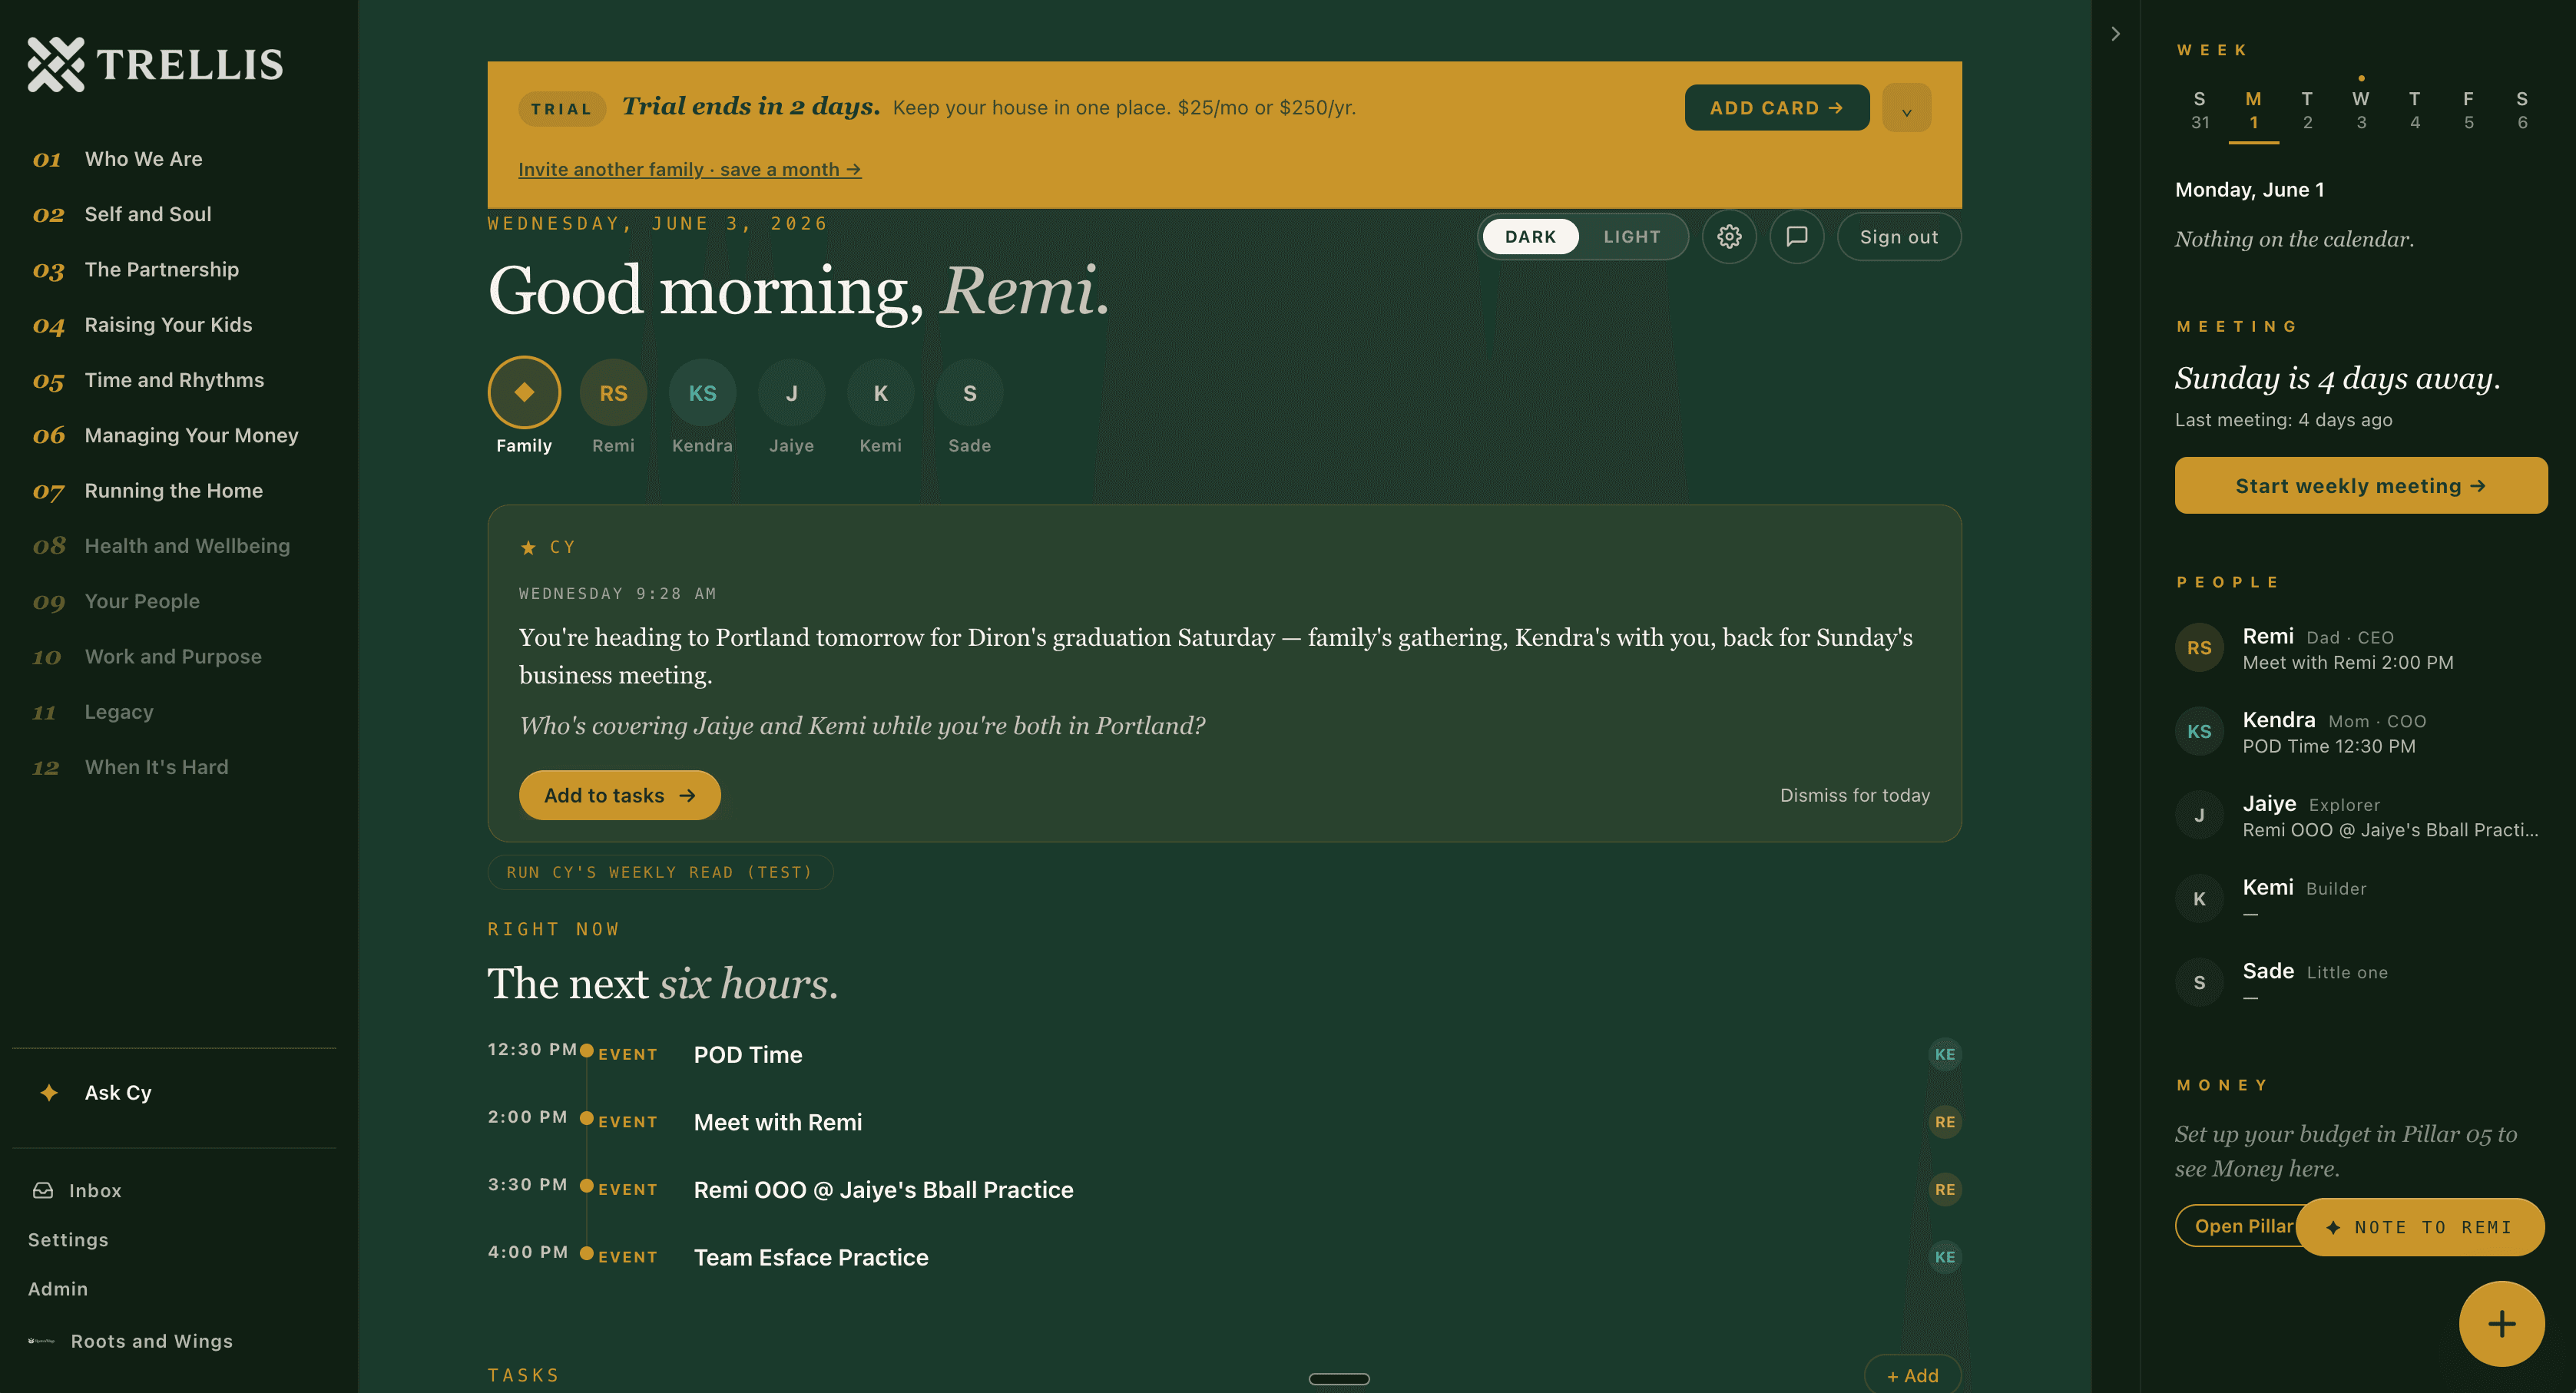2576x1393 pixels.
Task: Select the K Kemi avatar filter
Action: click(x=880, y=393)
